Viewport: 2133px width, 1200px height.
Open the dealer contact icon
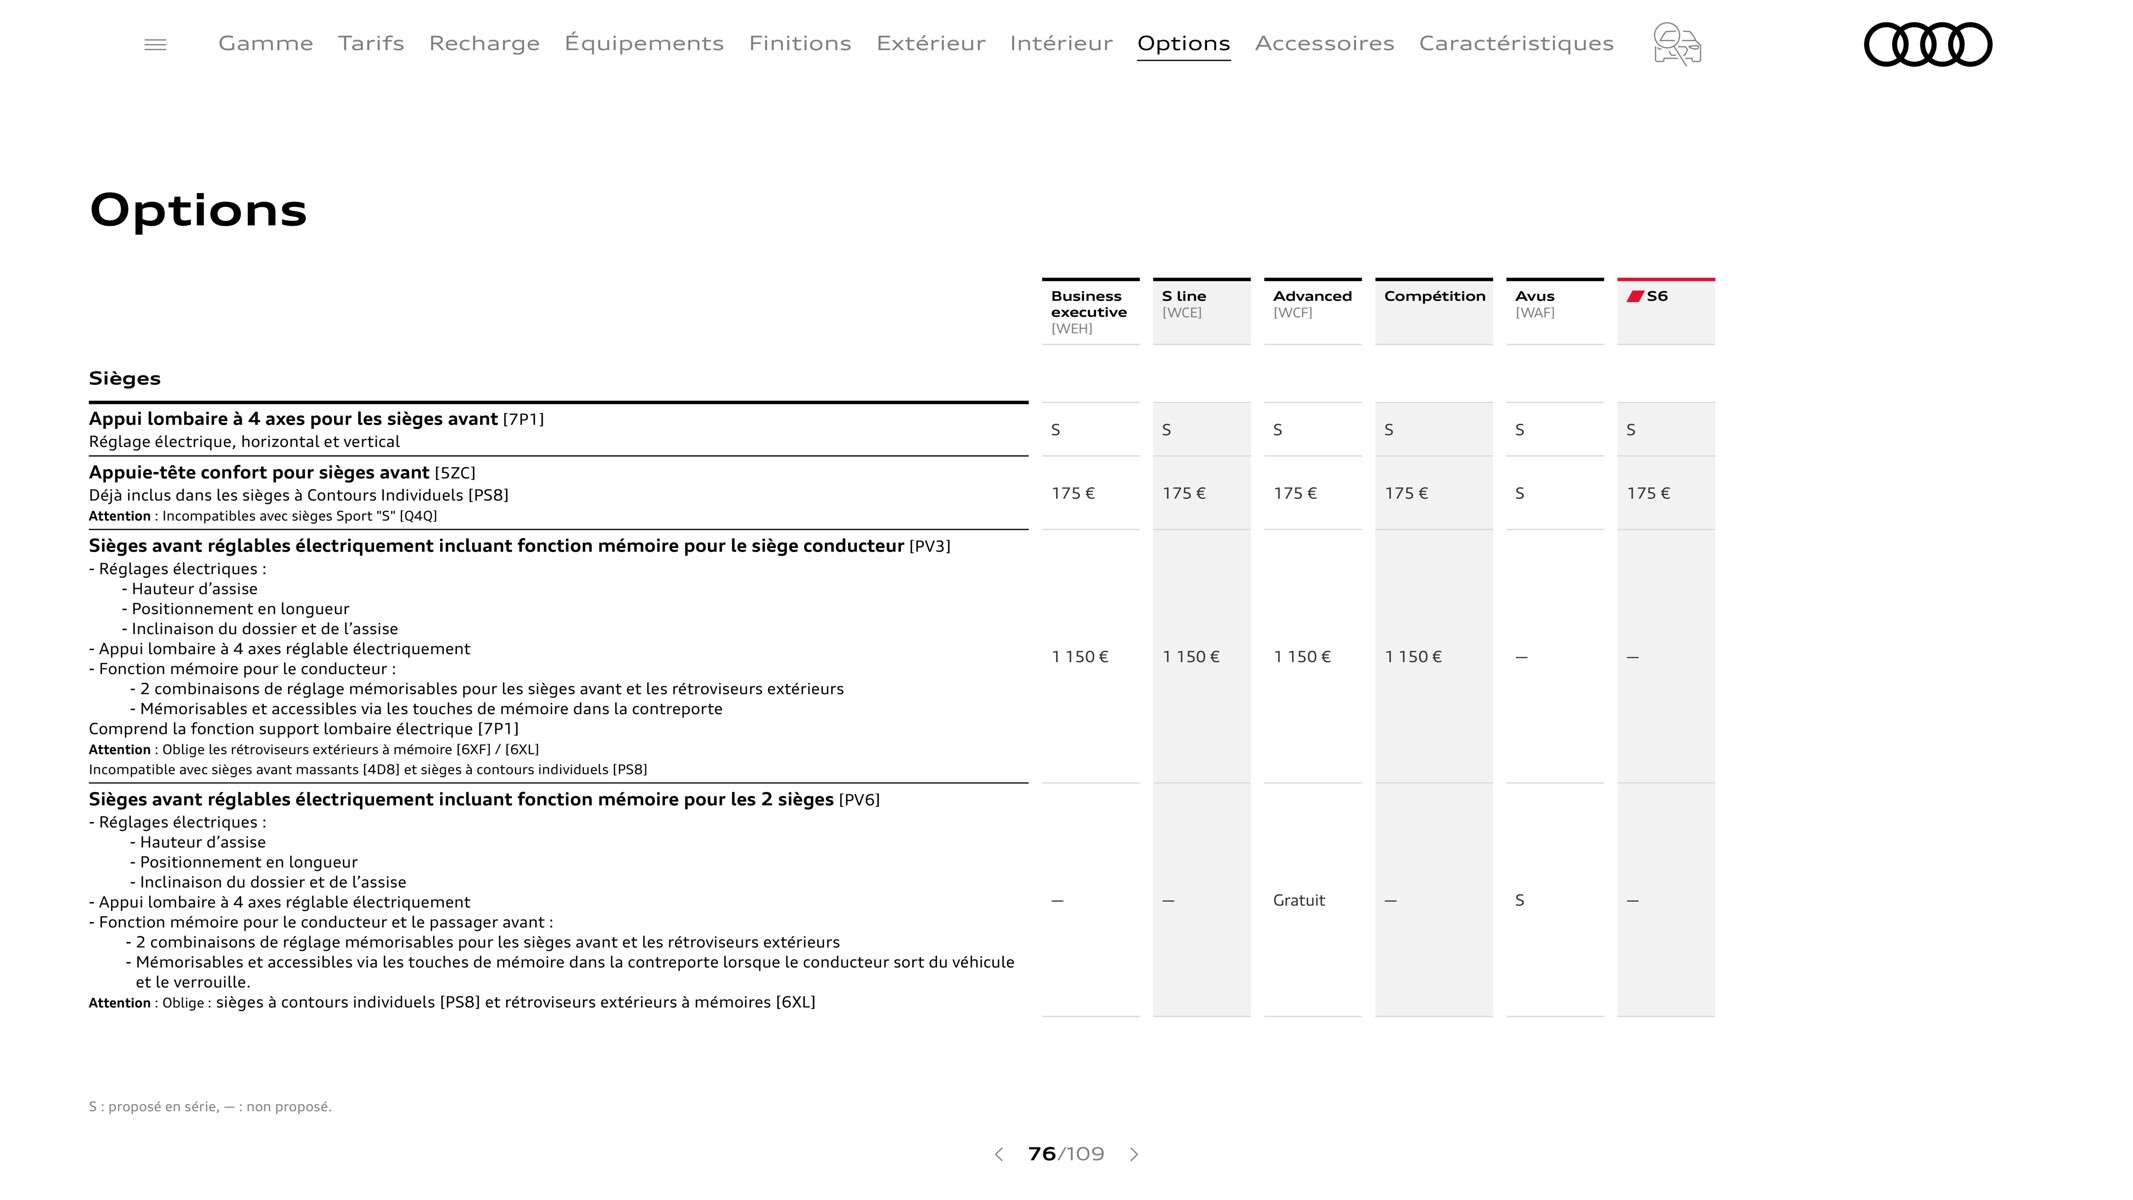click(1677, 44)
